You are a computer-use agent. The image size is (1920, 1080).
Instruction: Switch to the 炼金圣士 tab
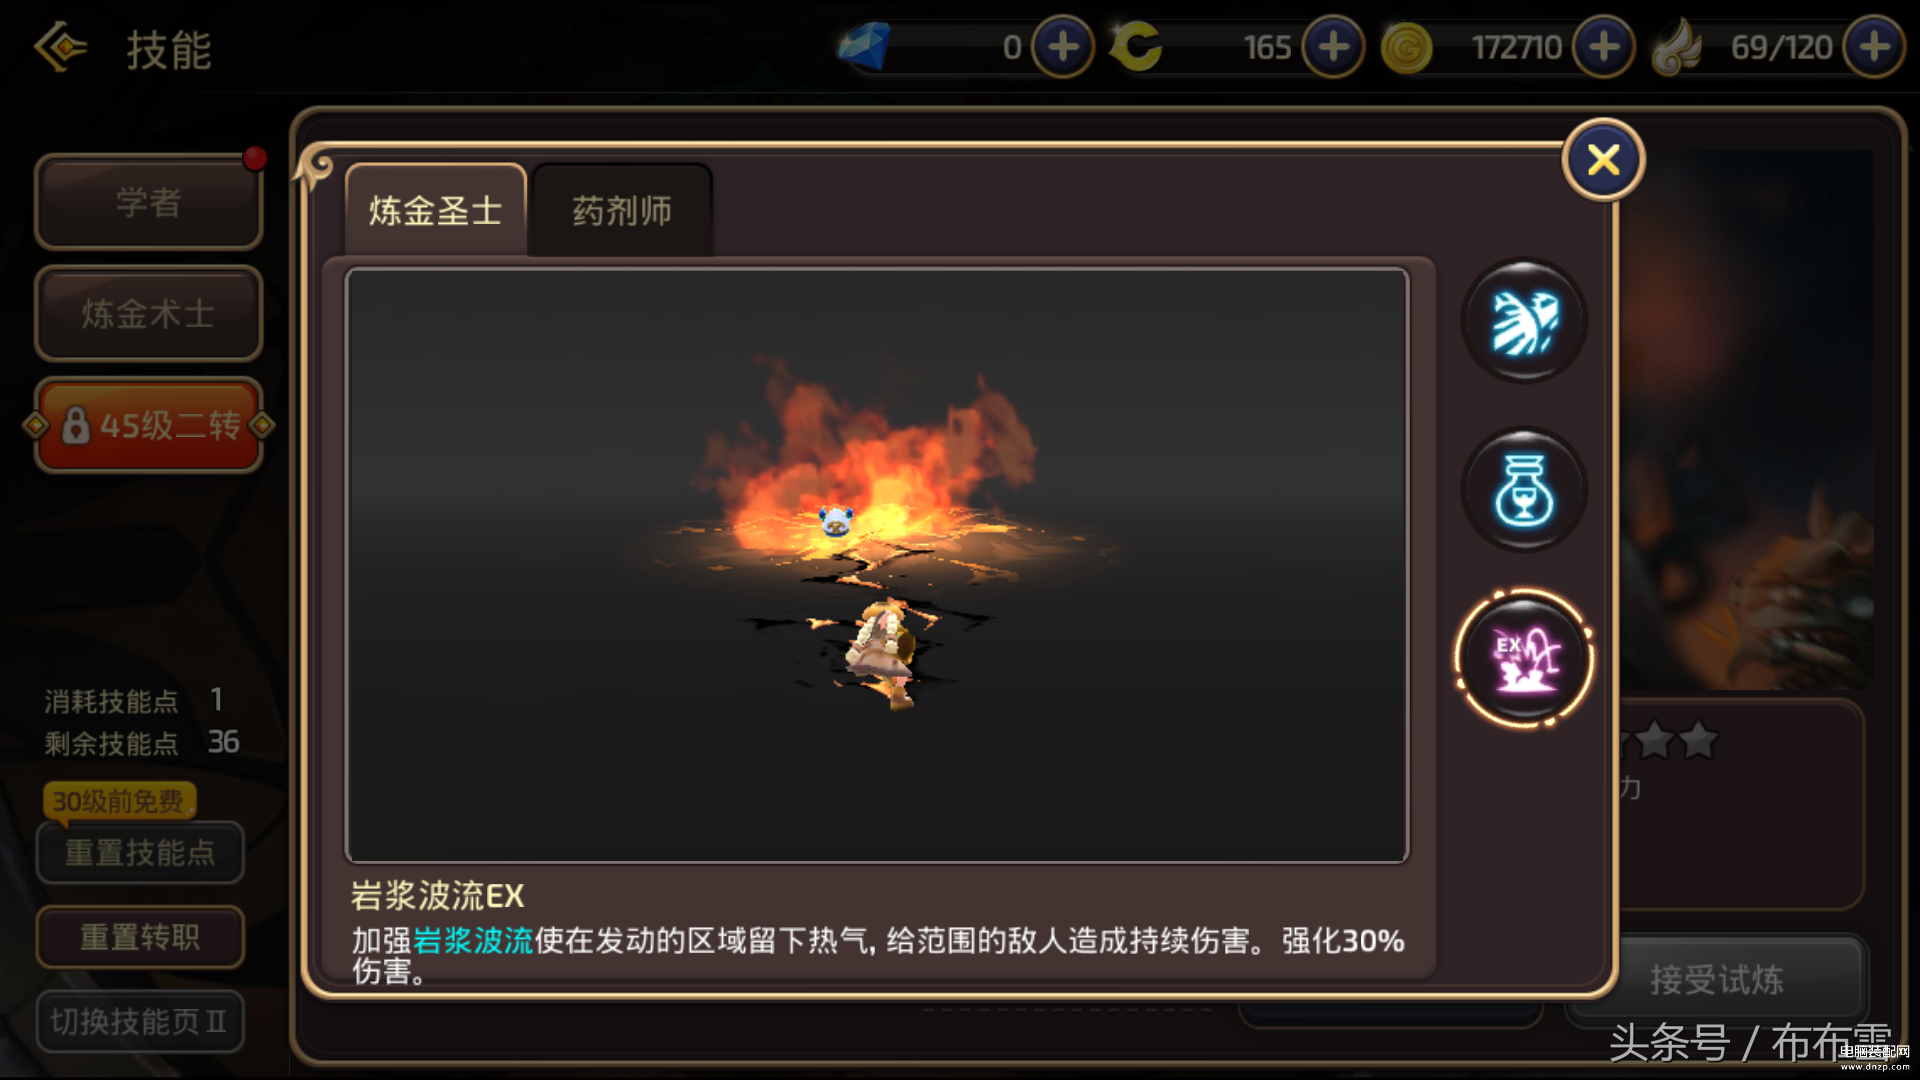[x=435, y=211]
